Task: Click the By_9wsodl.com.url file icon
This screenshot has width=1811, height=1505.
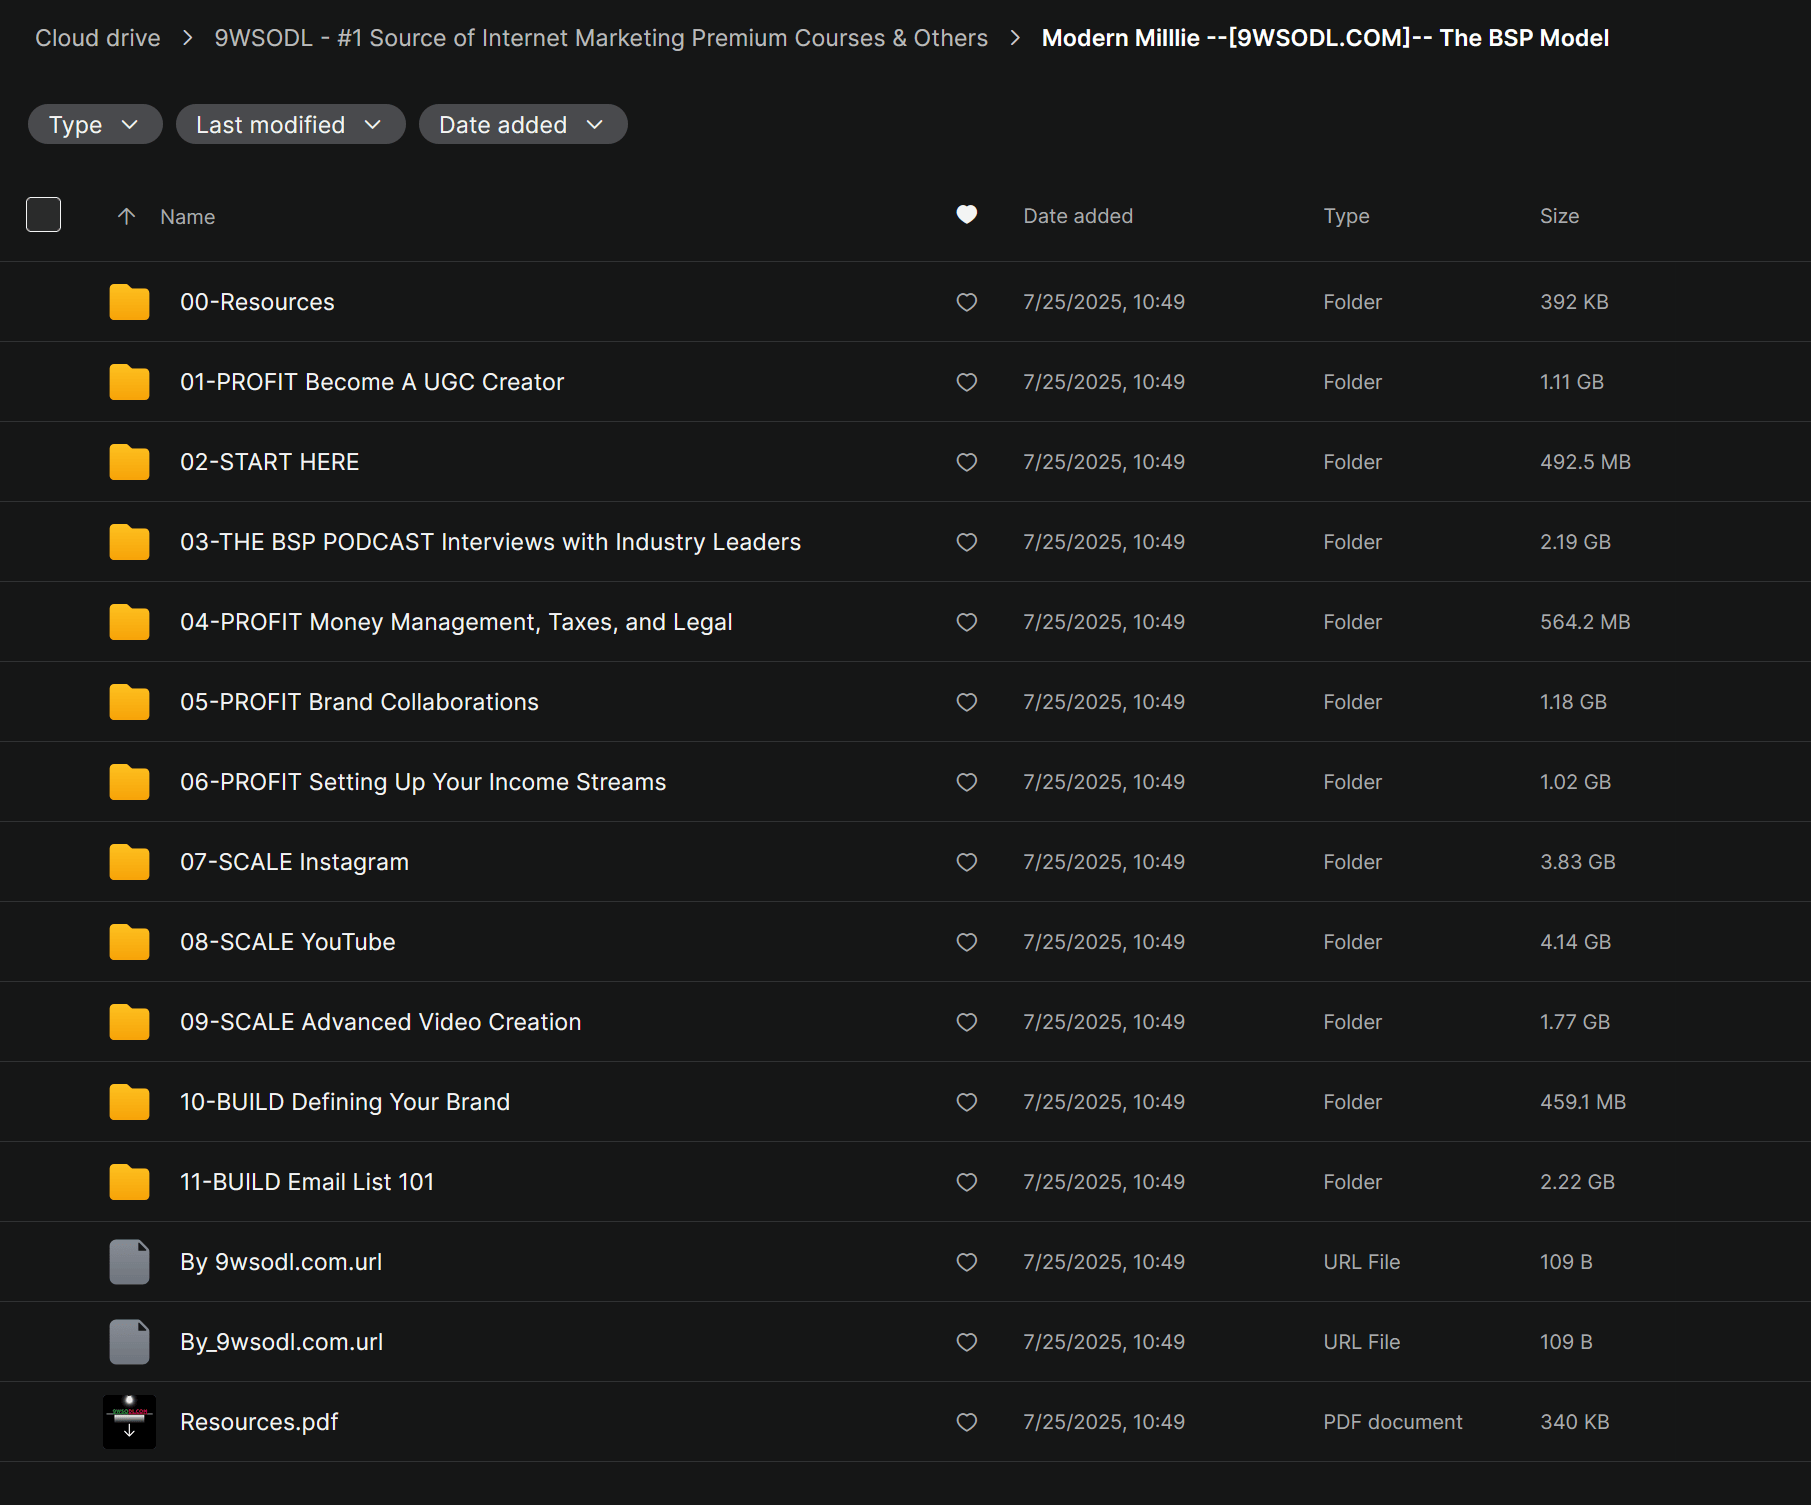Action: click(129, 1342)
